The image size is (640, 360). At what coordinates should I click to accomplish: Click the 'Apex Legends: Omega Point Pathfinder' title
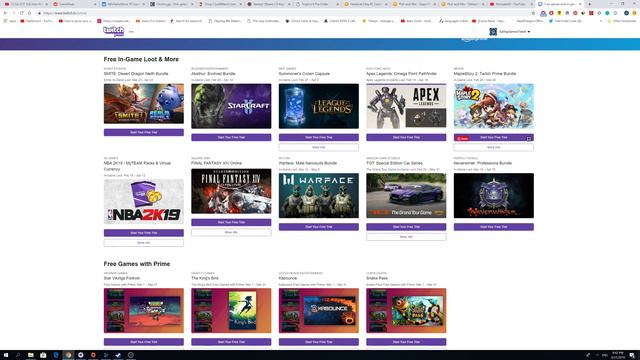(x=401, y=74)
